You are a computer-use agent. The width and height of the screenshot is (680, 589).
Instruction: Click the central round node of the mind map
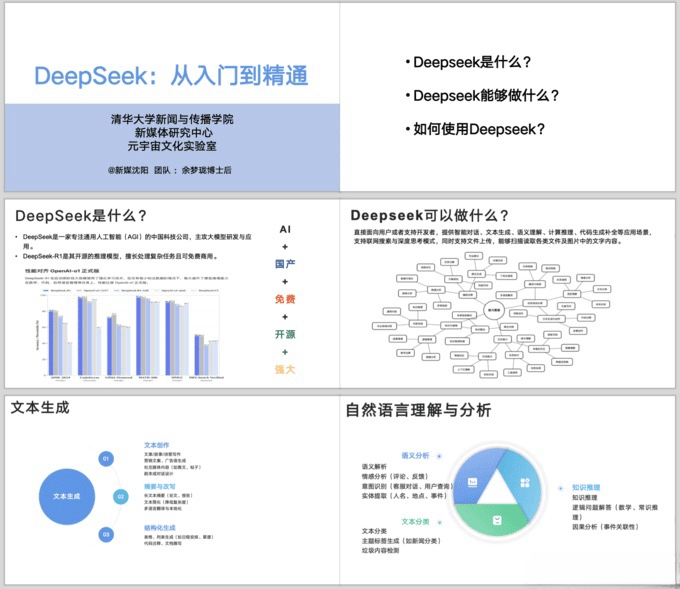494,310
